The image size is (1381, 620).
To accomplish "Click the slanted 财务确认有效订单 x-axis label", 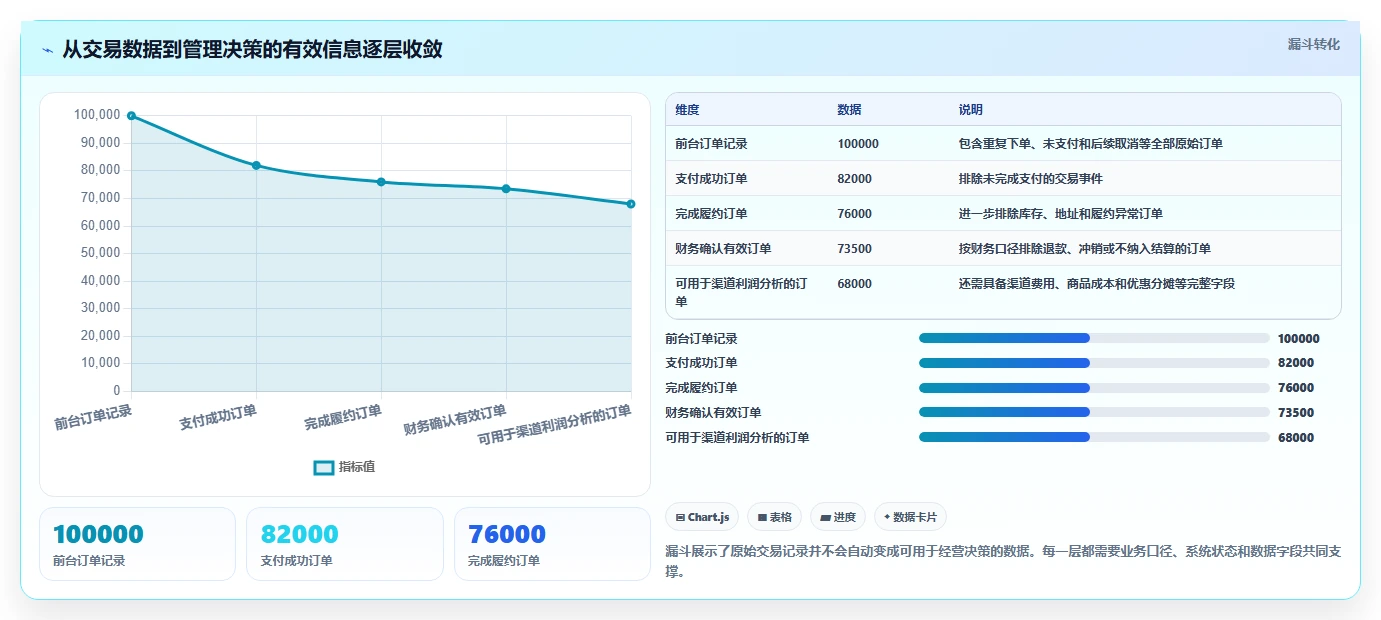I will point(455,420).
